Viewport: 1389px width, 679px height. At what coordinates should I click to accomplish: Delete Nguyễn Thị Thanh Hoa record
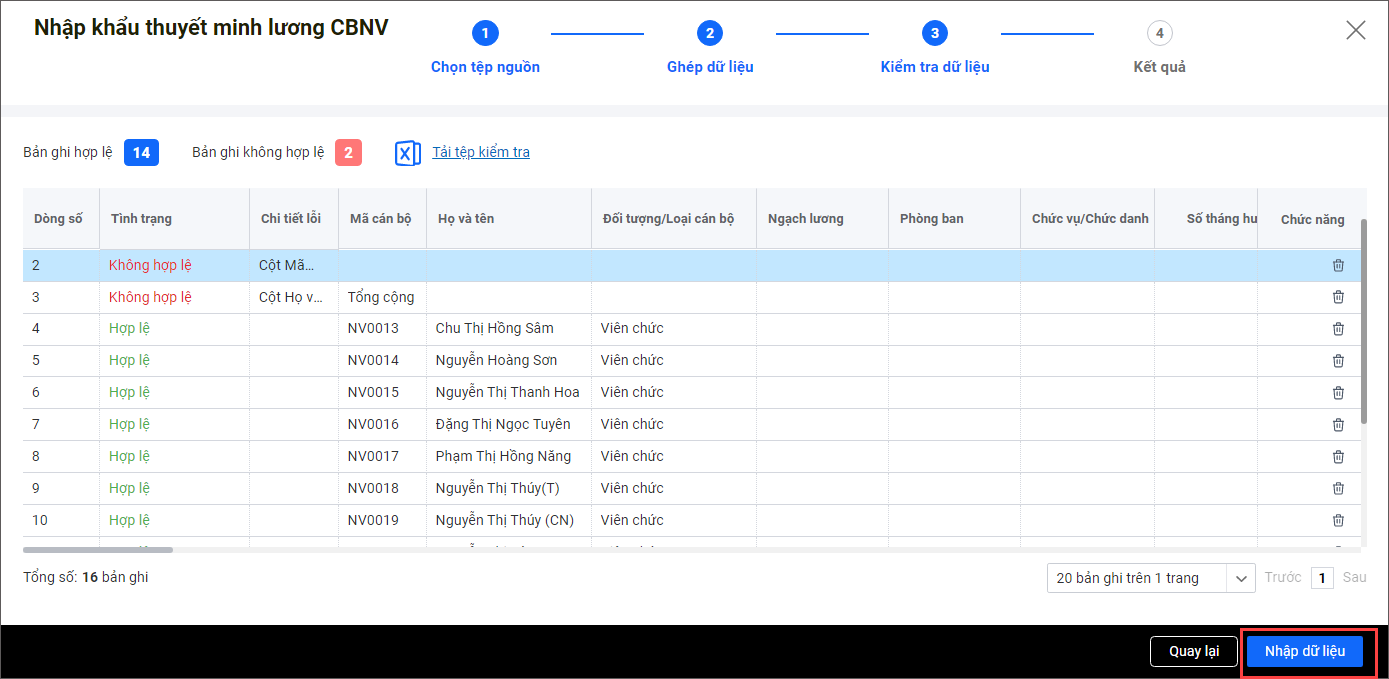tap(1338, 393)
